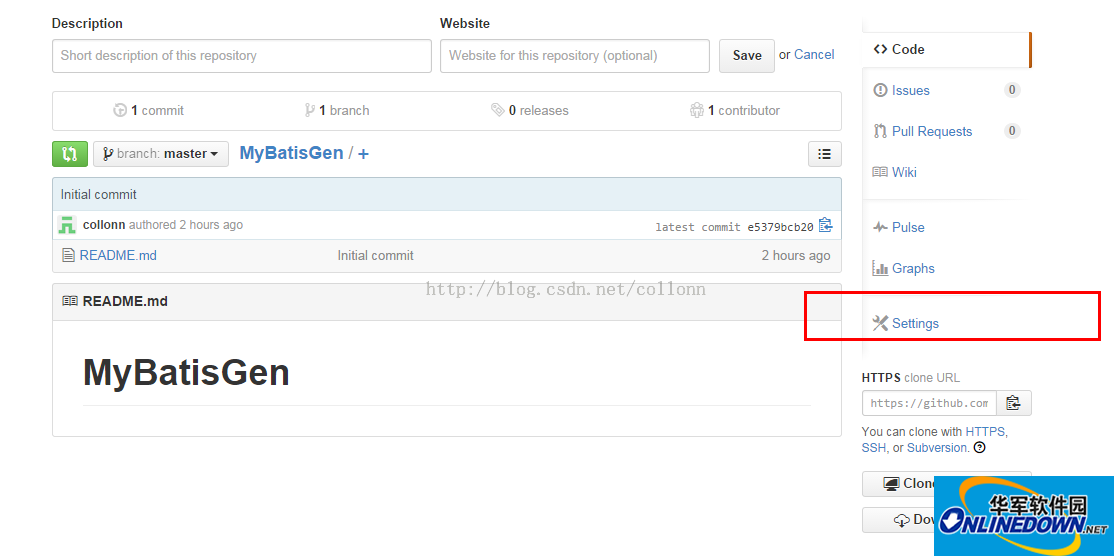
Task: Click the README.md file document icon
Action: [x=68, y=255]
